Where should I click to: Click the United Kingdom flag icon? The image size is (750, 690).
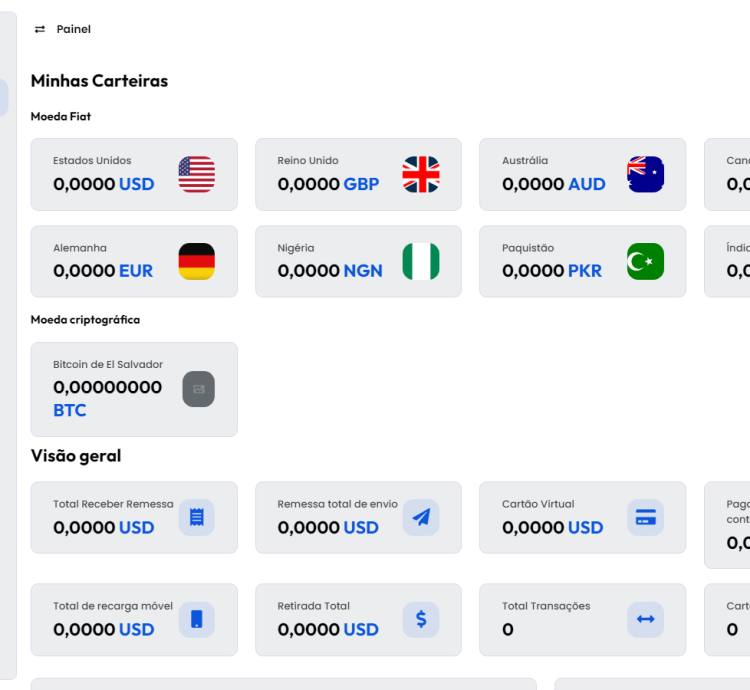point(421,174)
